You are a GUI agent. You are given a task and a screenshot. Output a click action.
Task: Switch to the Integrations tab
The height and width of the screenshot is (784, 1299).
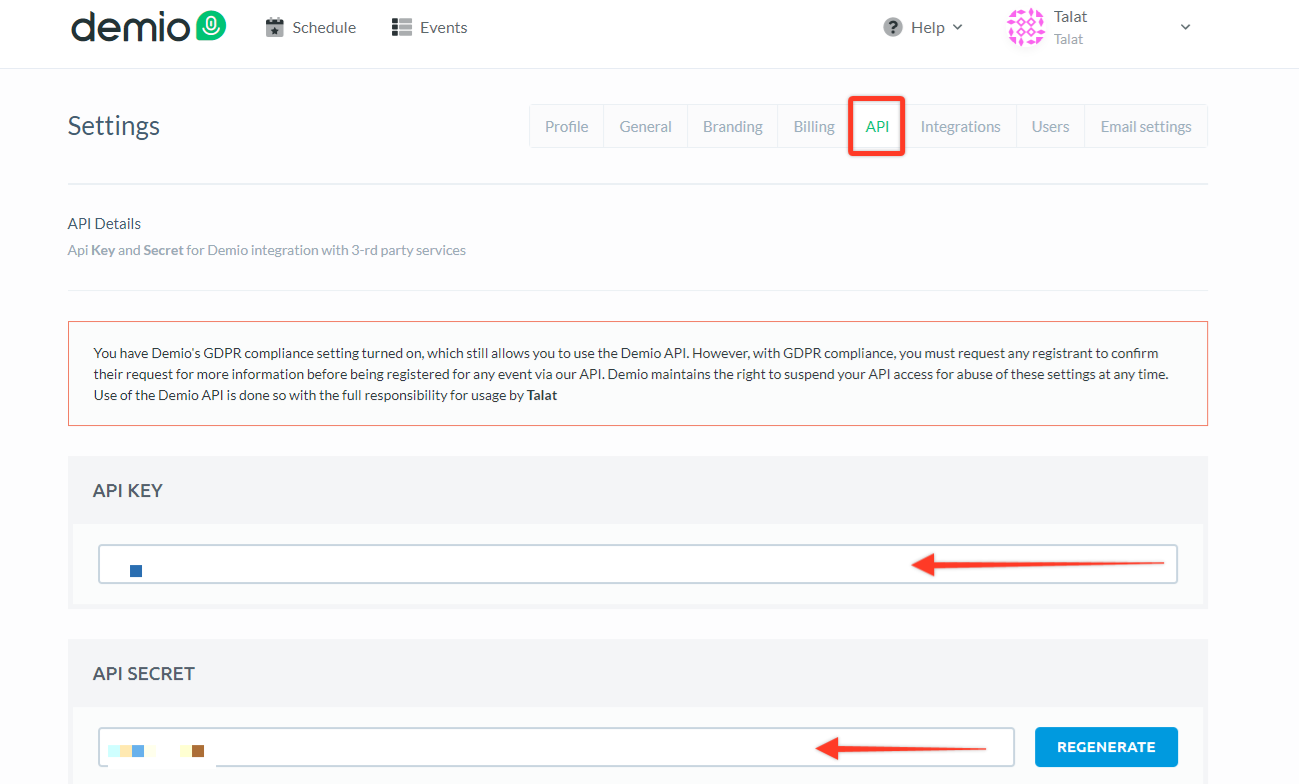coord(960,126)
